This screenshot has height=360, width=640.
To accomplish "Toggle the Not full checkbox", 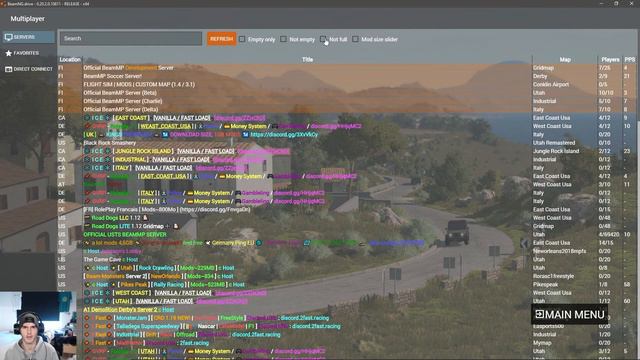I will 323,39.
